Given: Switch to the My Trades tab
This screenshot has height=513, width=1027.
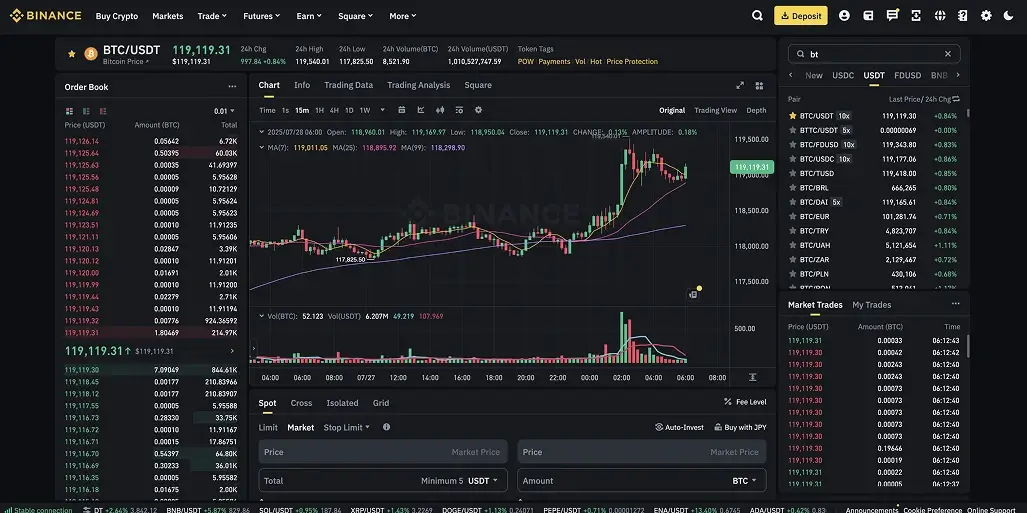Looking at the screenshot, I should [871, 305].
